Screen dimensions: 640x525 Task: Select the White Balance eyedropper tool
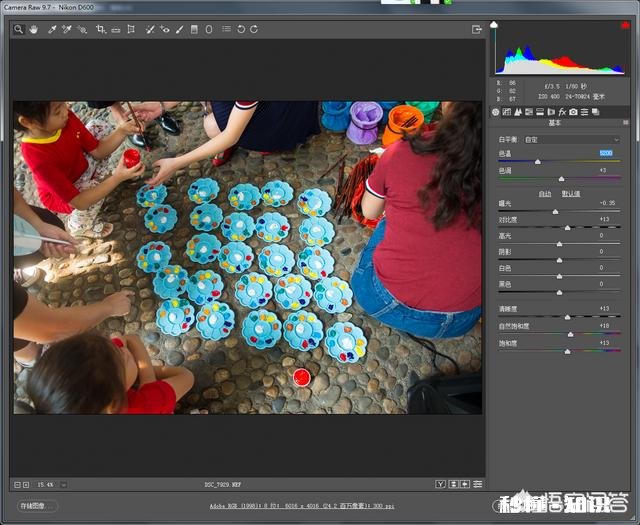point(52,29)
